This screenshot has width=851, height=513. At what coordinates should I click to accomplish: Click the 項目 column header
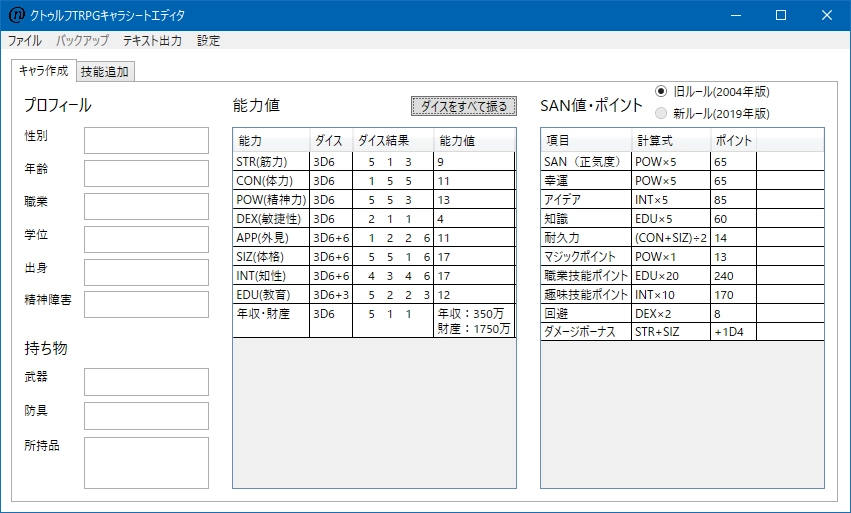587,141
